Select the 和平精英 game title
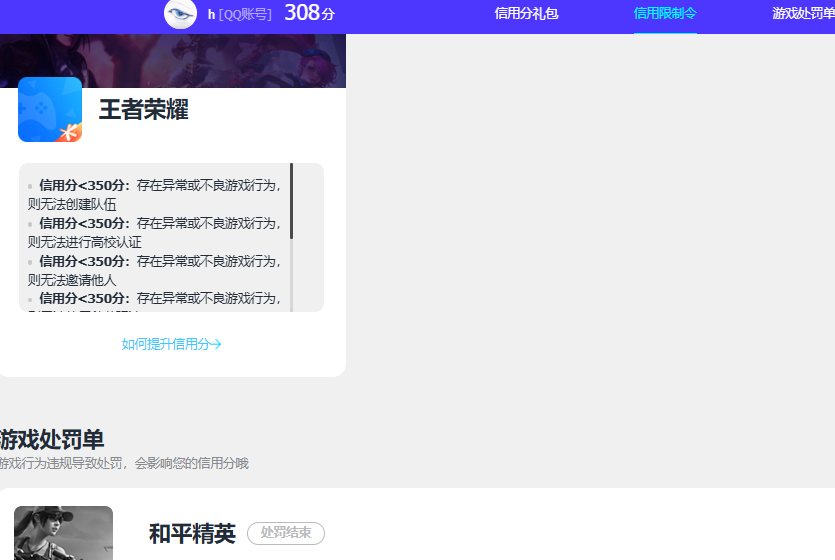Viewport: 835px width, 560px height. (x=192, y=533)
